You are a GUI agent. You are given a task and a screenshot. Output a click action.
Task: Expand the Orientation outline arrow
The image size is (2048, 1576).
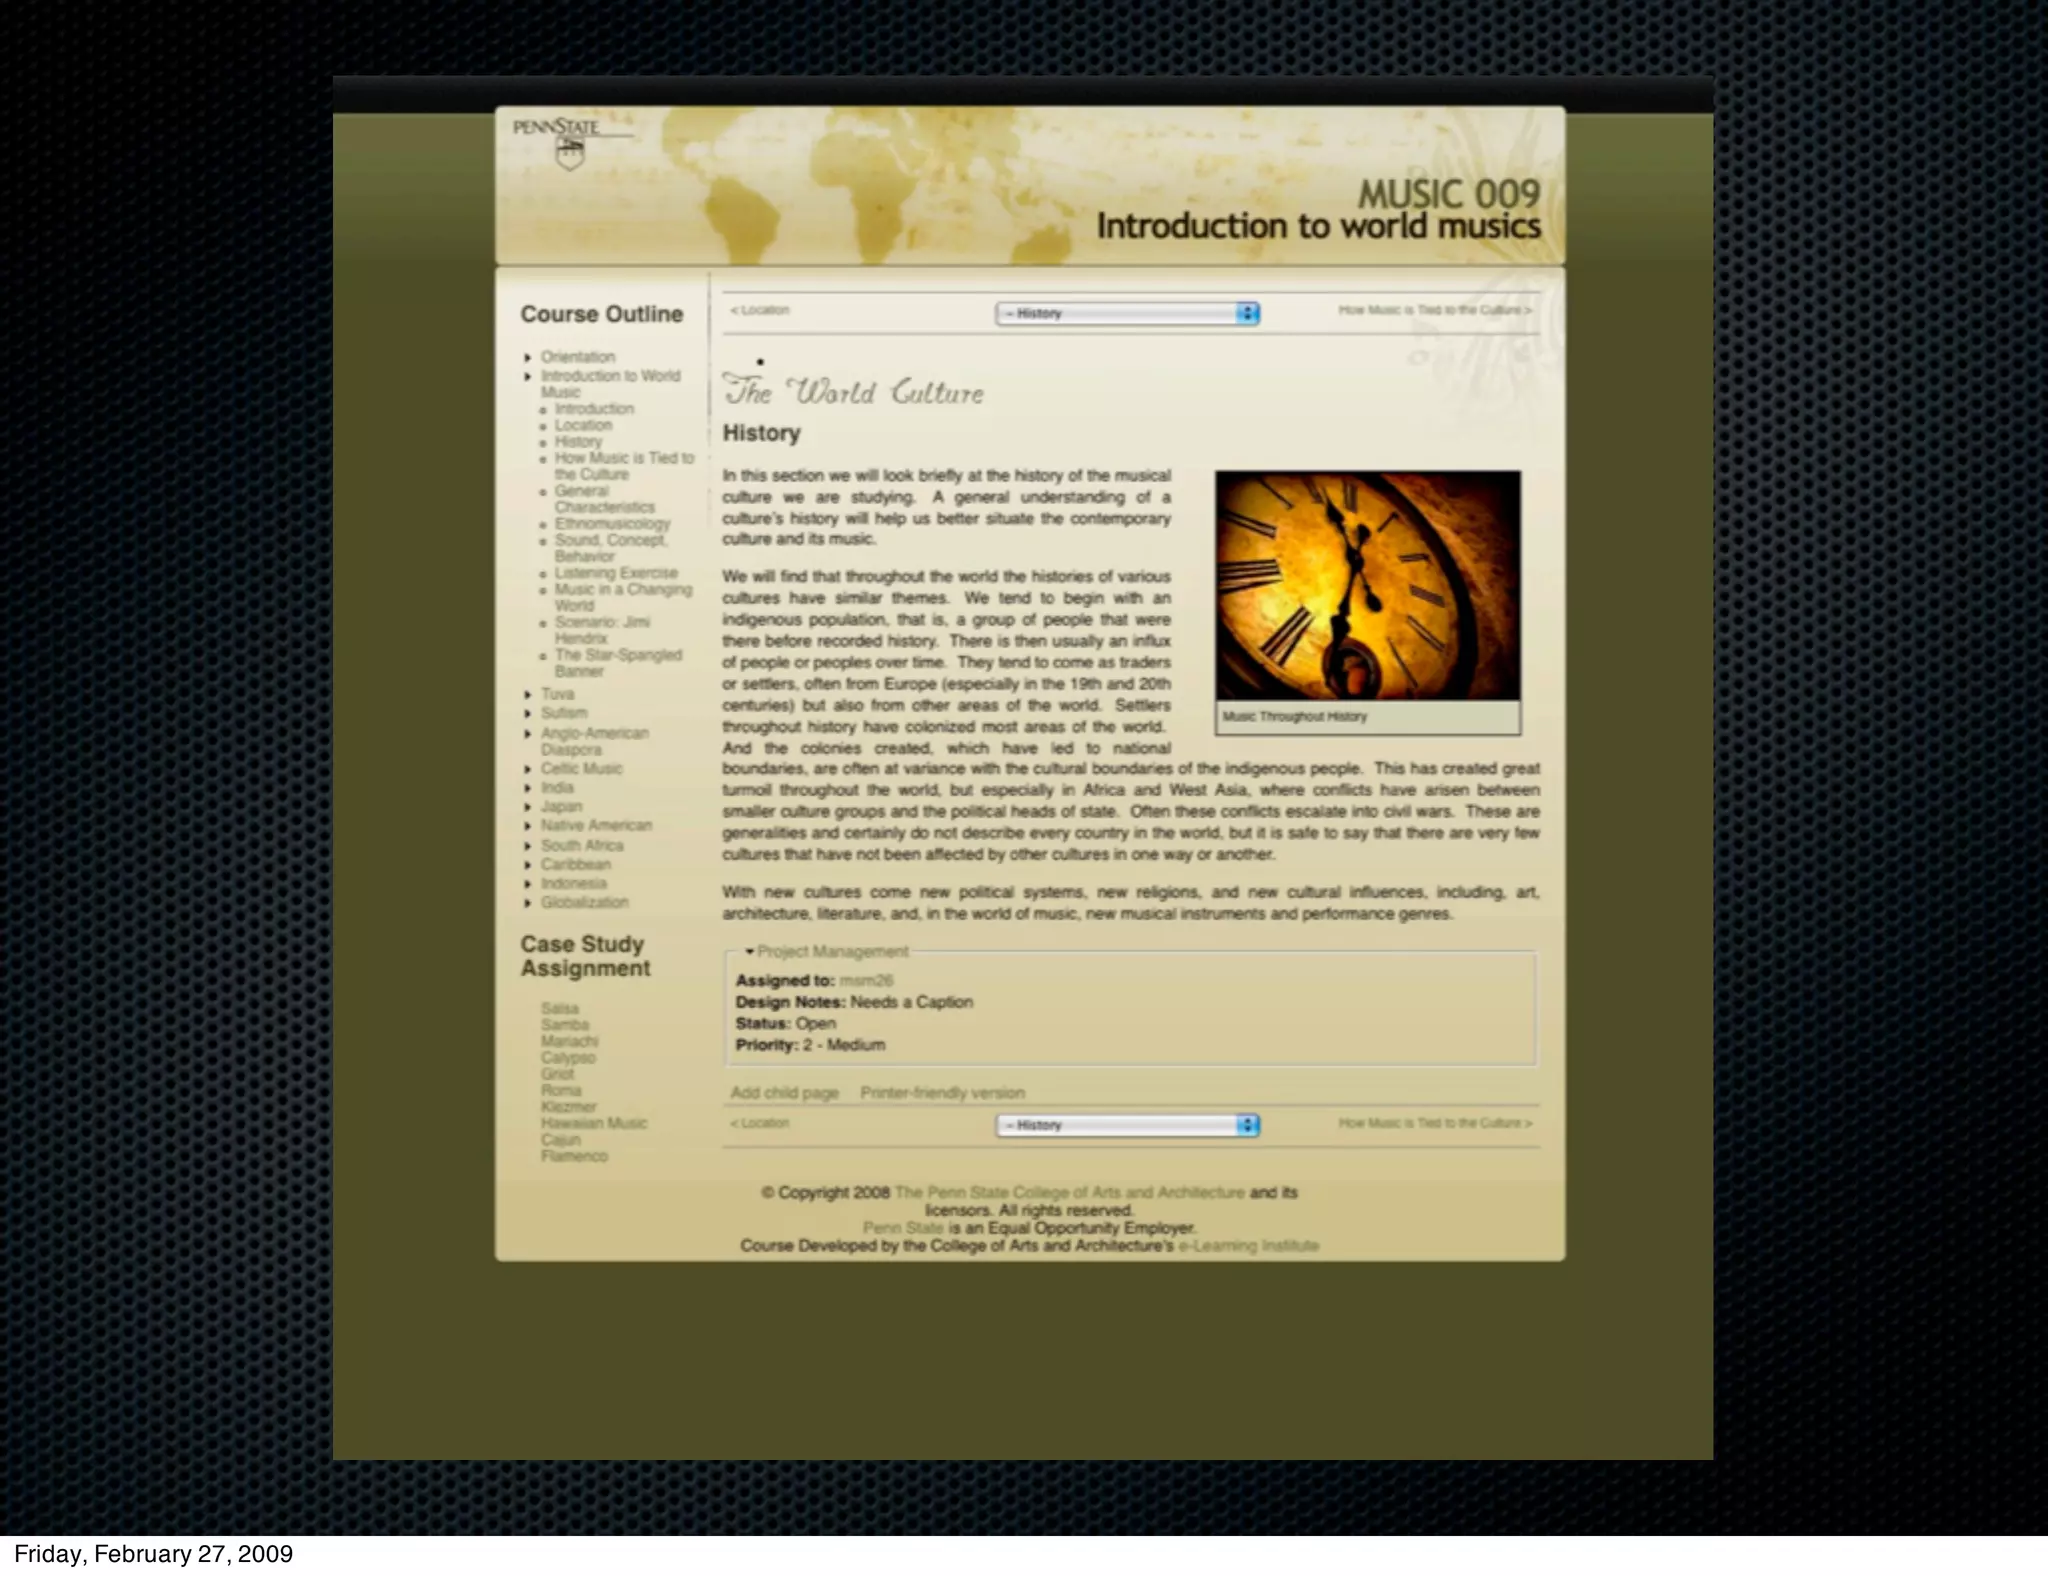(x=528, y=357)
